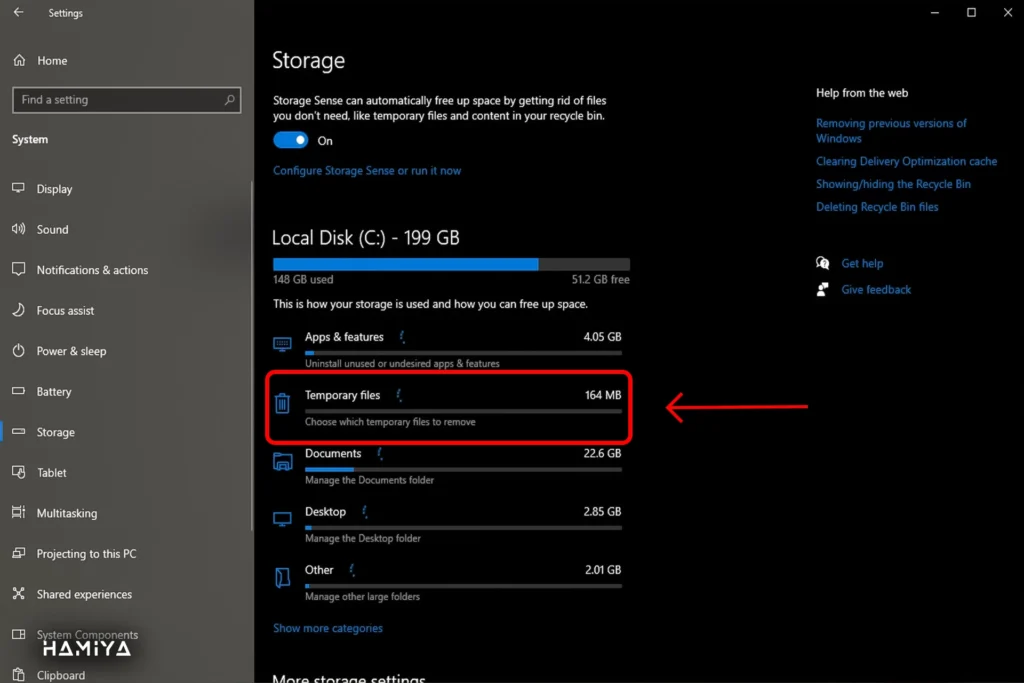
Task: Open Notifications & actions settings page
Action: 92,270
